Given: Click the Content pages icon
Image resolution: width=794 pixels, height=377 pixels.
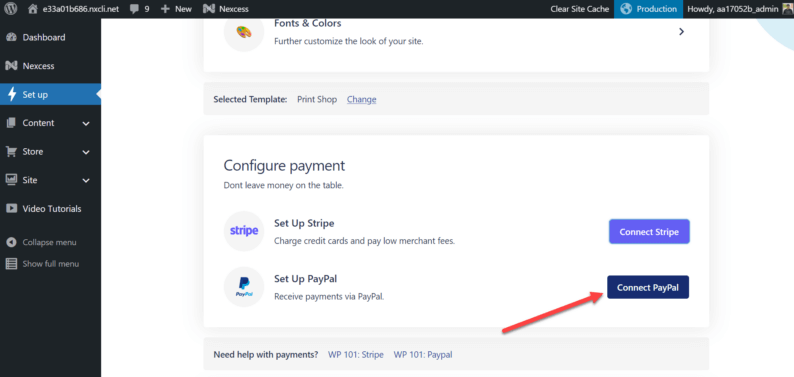Looking at the screenshot, I should pos(11,123).
